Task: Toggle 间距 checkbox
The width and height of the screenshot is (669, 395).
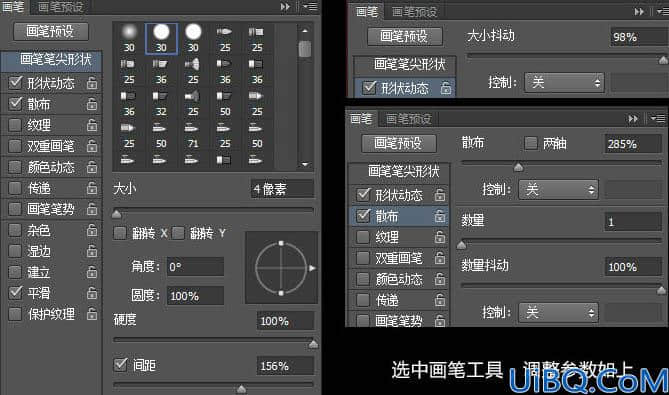Action: [x=121, y=364]
